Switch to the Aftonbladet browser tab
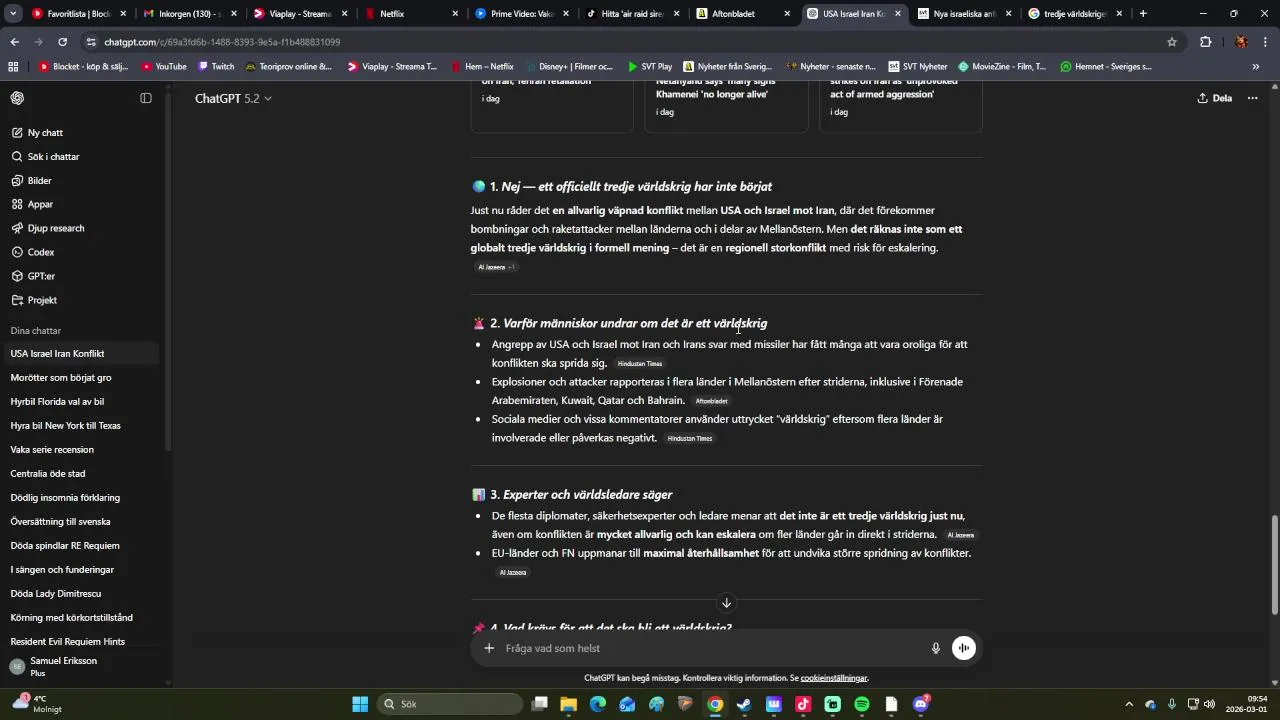 pyautogui.click(x=742, y=14)
